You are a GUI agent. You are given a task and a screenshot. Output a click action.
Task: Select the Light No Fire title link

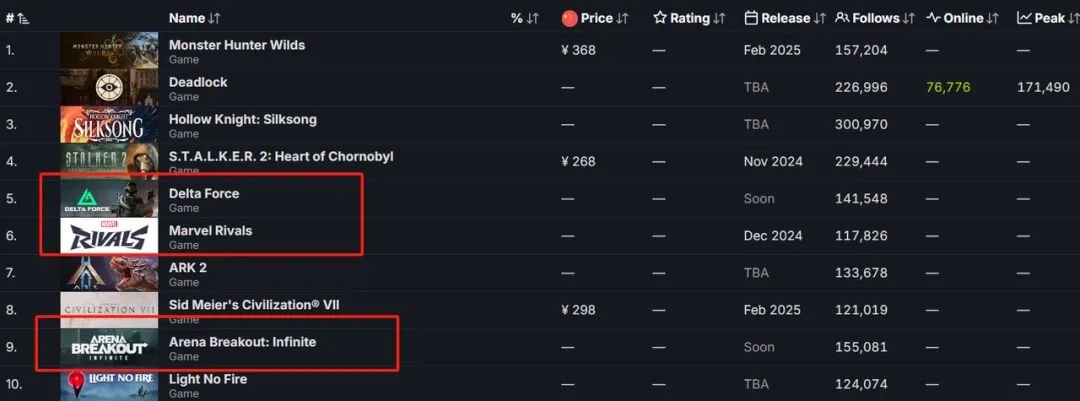[208, 379]
